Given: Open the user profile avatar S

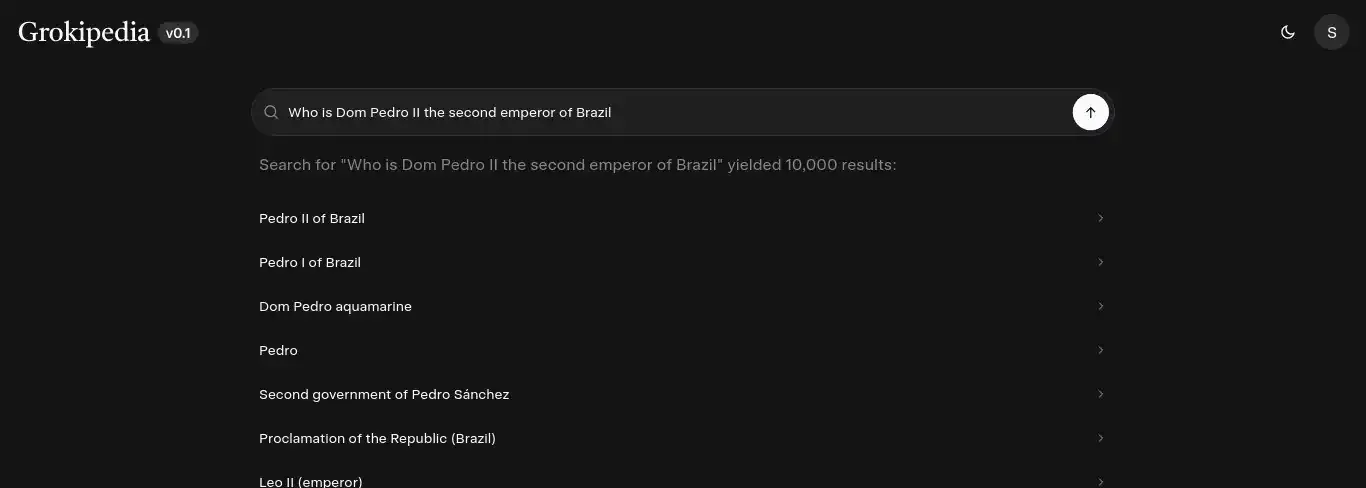Looking at the screenshot, I should pyautogui.click(x=1331, y=32).
